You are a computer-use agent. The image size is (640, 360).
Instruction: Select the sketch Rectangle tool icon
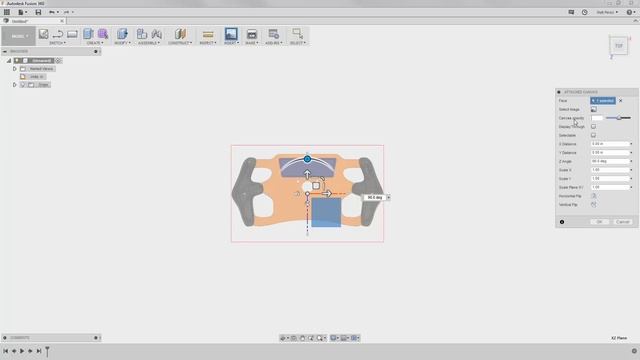point(72,34)
